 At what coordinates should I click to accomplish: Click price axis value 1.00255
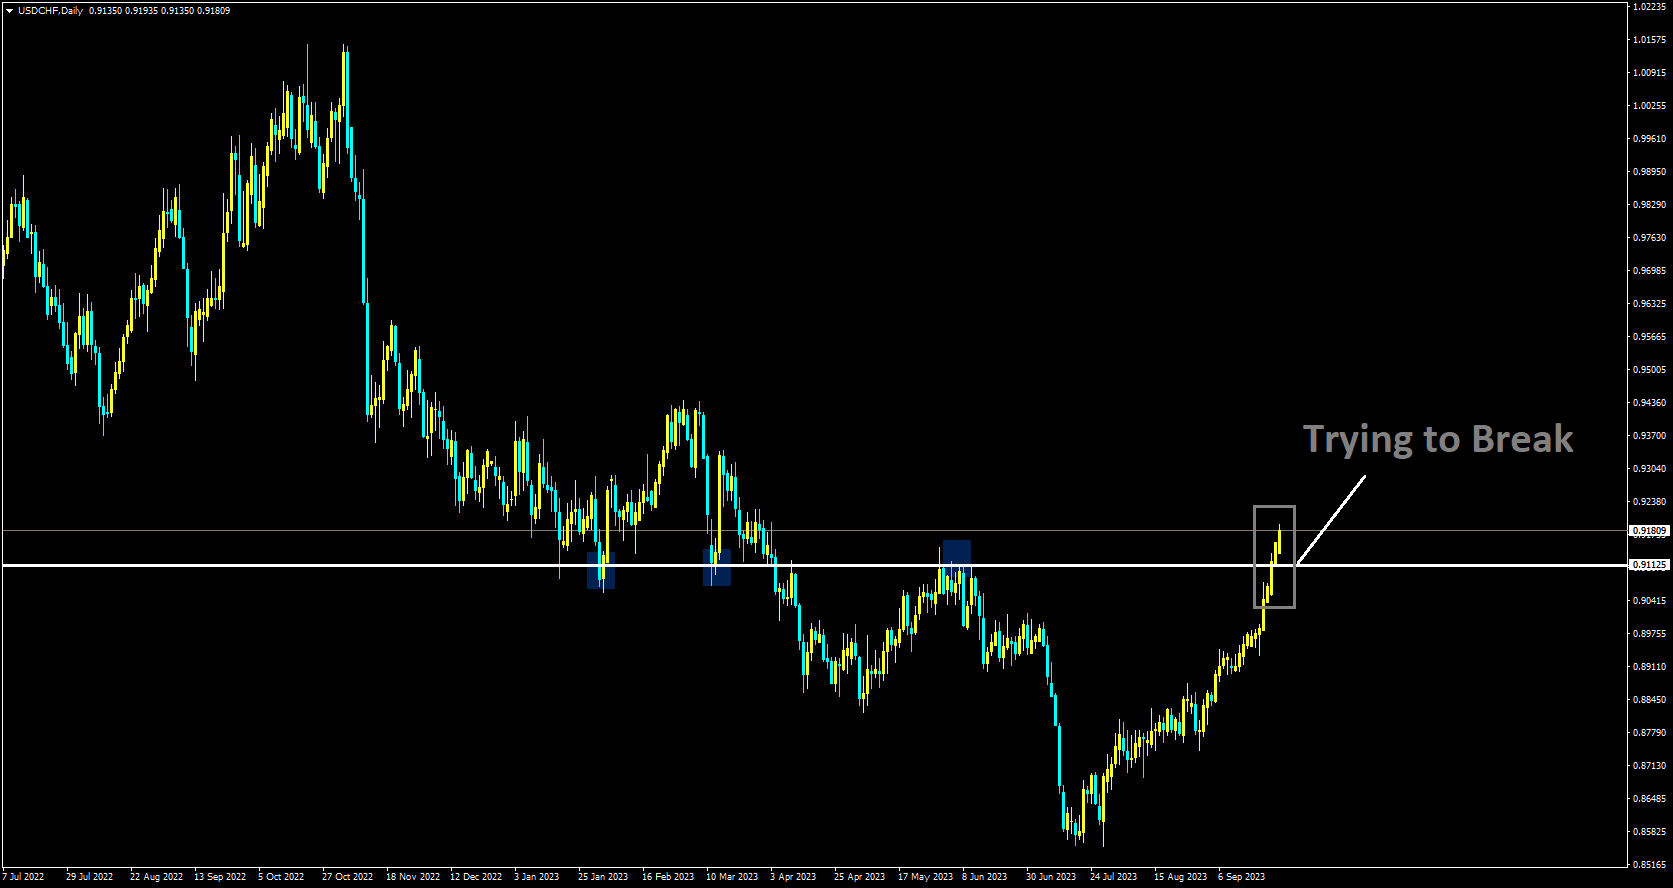coord(1650,106)
